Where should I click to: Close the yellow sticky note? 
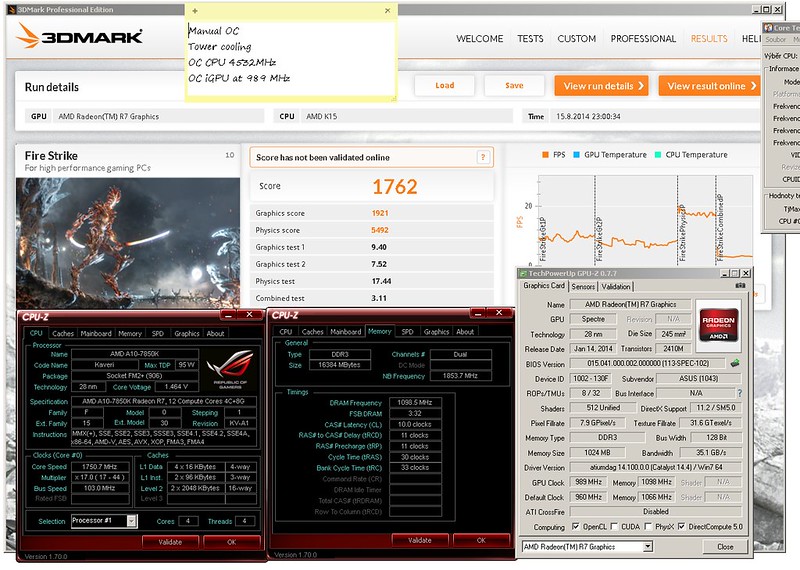point(387,10)
